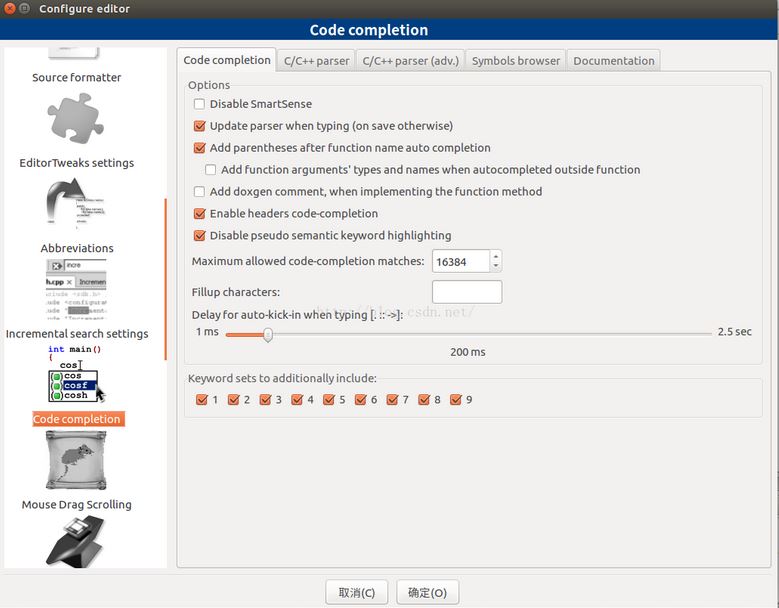Click the Abbreviations label
The width and height of the screenshot is (779, 608).
(x=77, y=248)
